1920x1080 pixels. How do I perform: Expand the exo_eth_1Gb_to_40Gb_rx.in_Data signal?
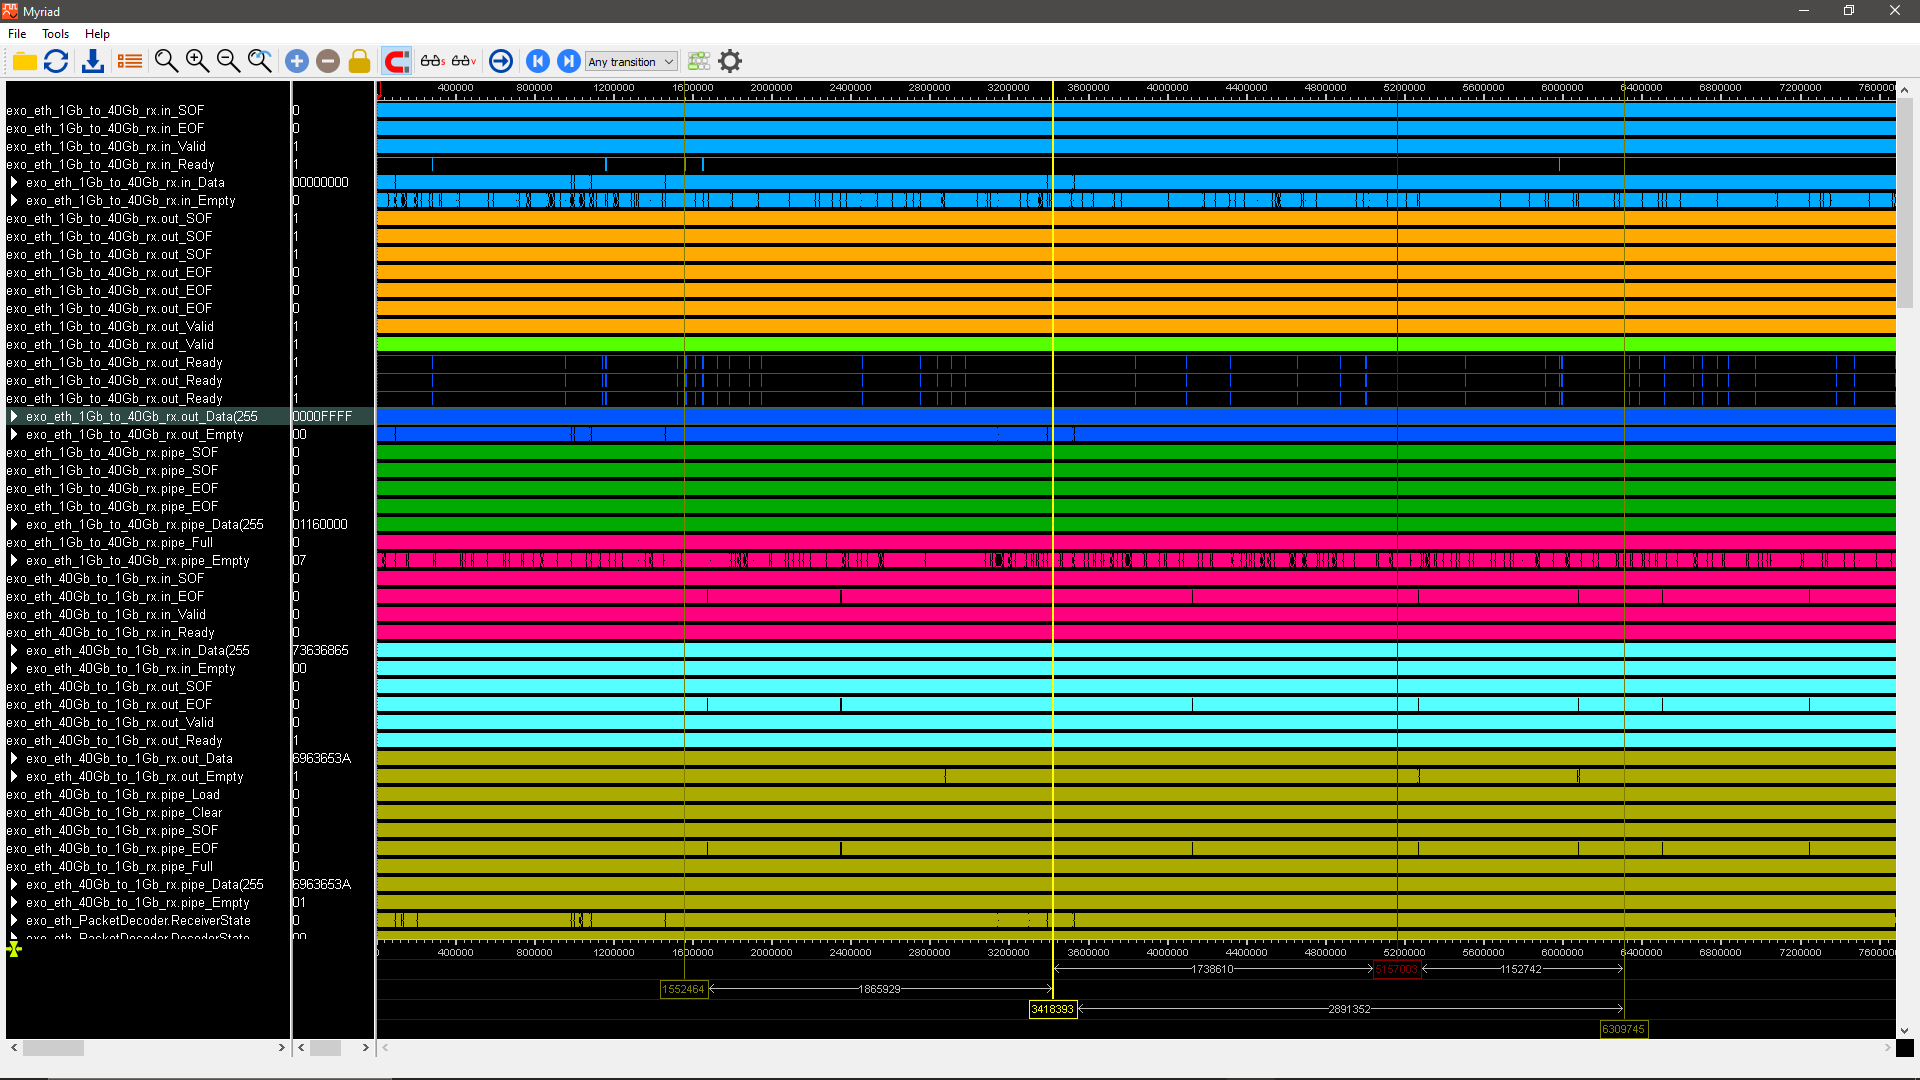[13, 182]
